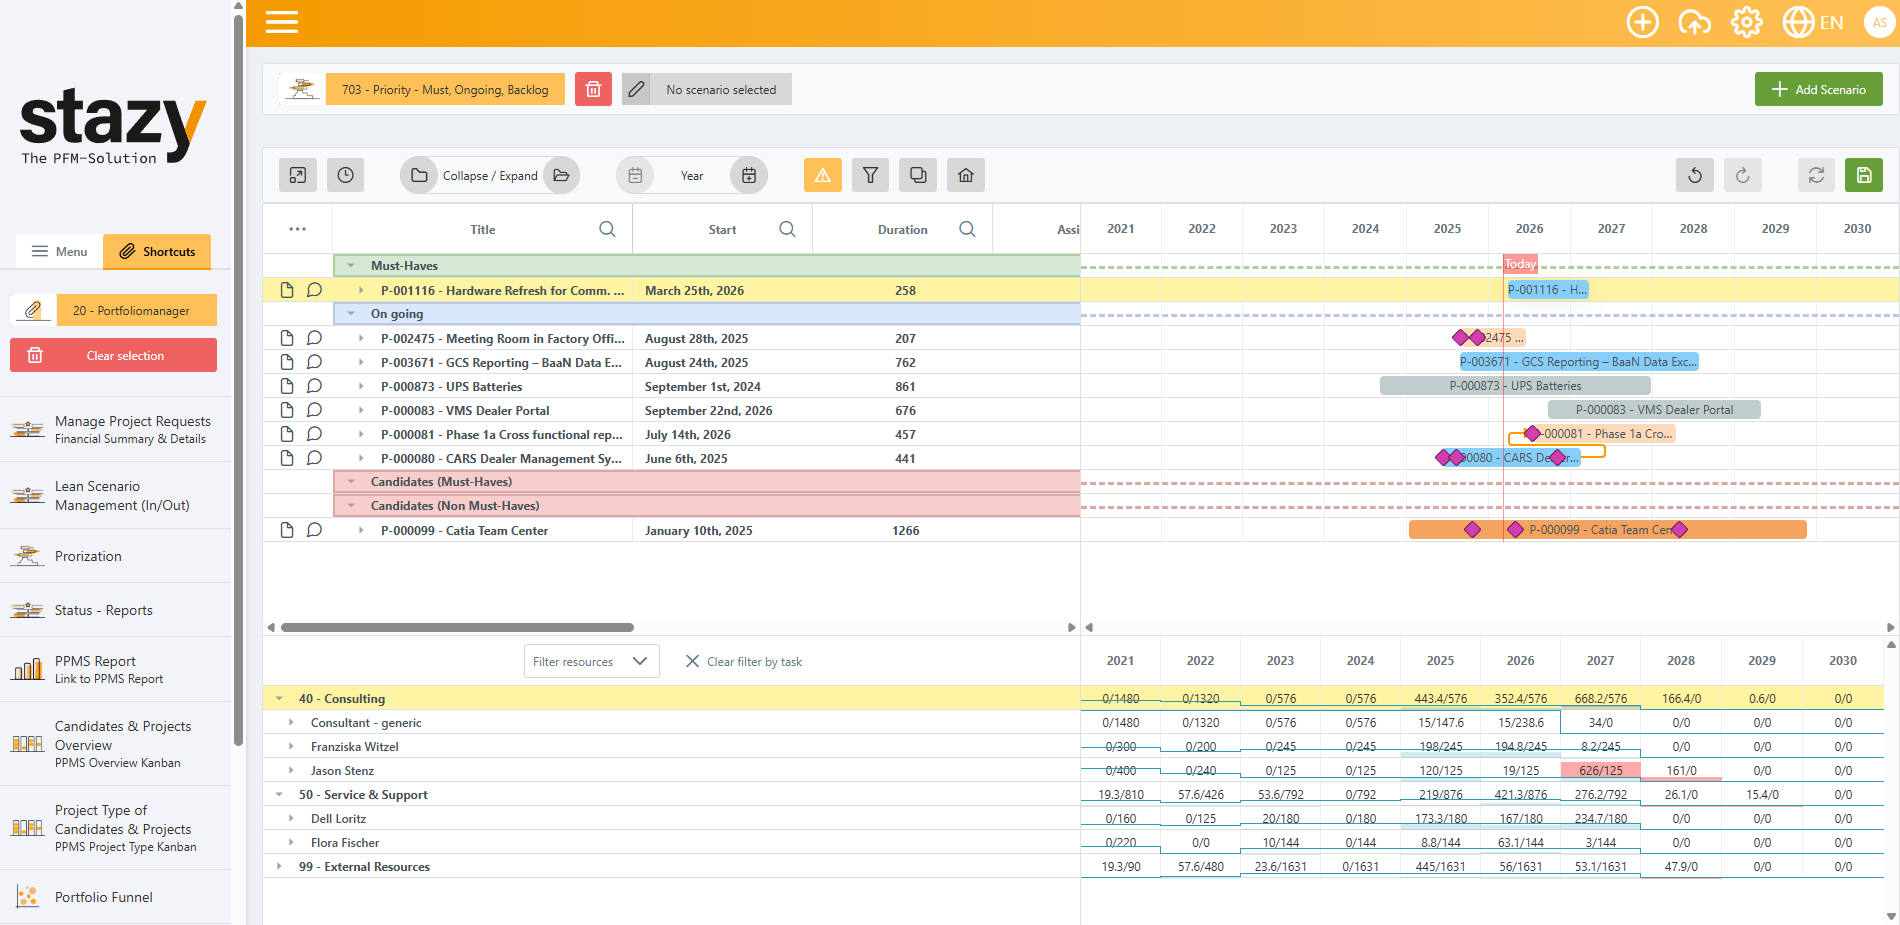Open the AS user avatar menu

[x=1879, y=22]
